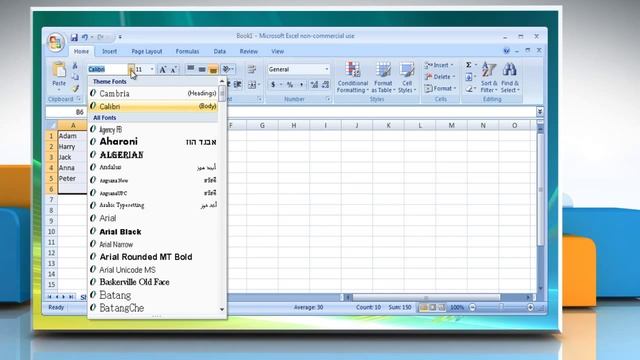The width and height of the screenshot is (640, 360).
Task: Click the font name input box
Action: point(108,69)
